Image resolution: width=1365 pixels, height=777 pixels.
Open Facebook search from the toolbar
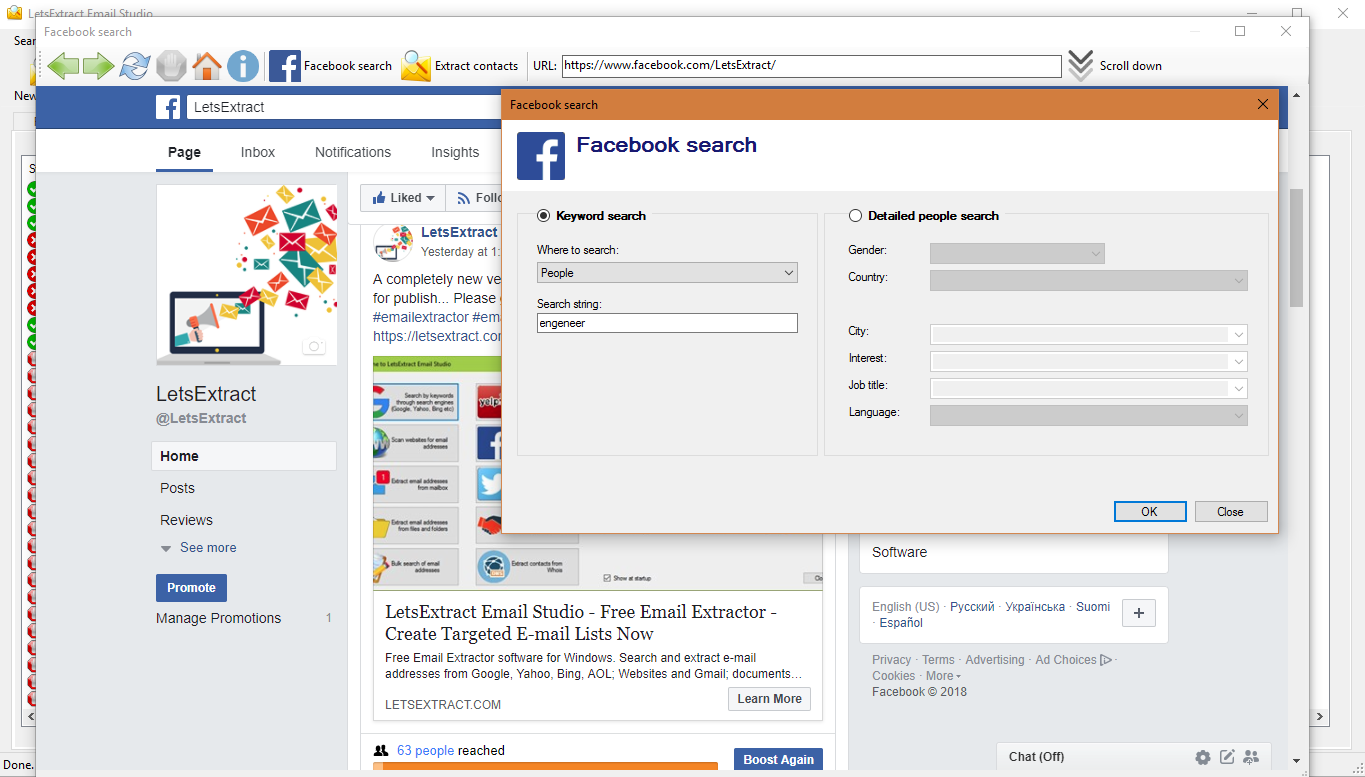[331, 66]
